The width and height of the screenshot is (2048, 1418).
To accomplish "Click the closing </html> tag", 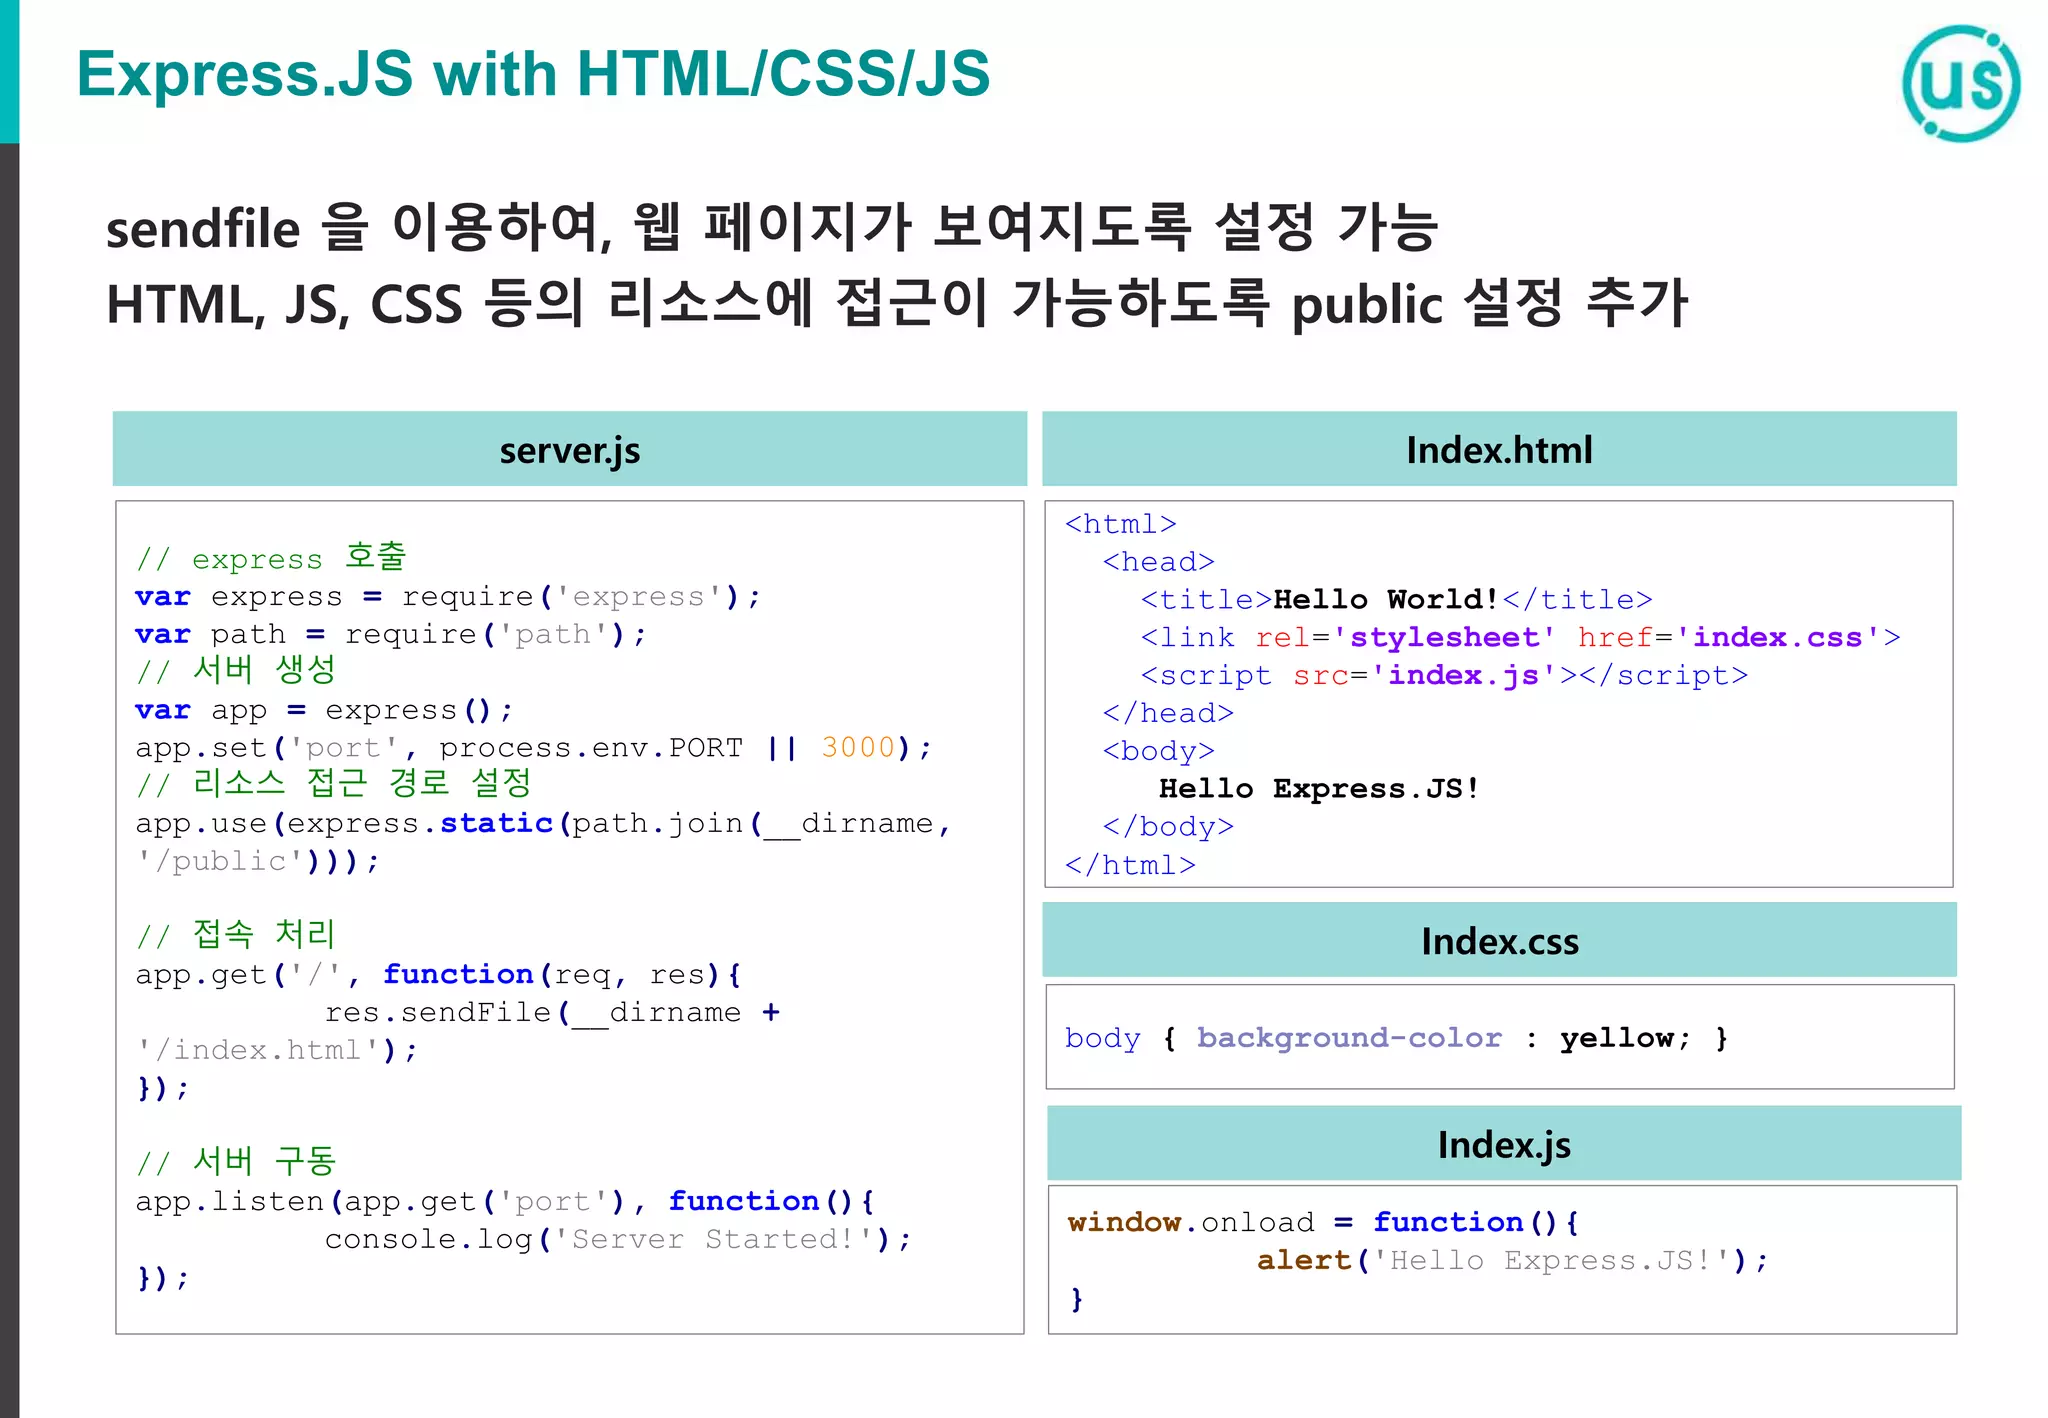I will 1130,865.
